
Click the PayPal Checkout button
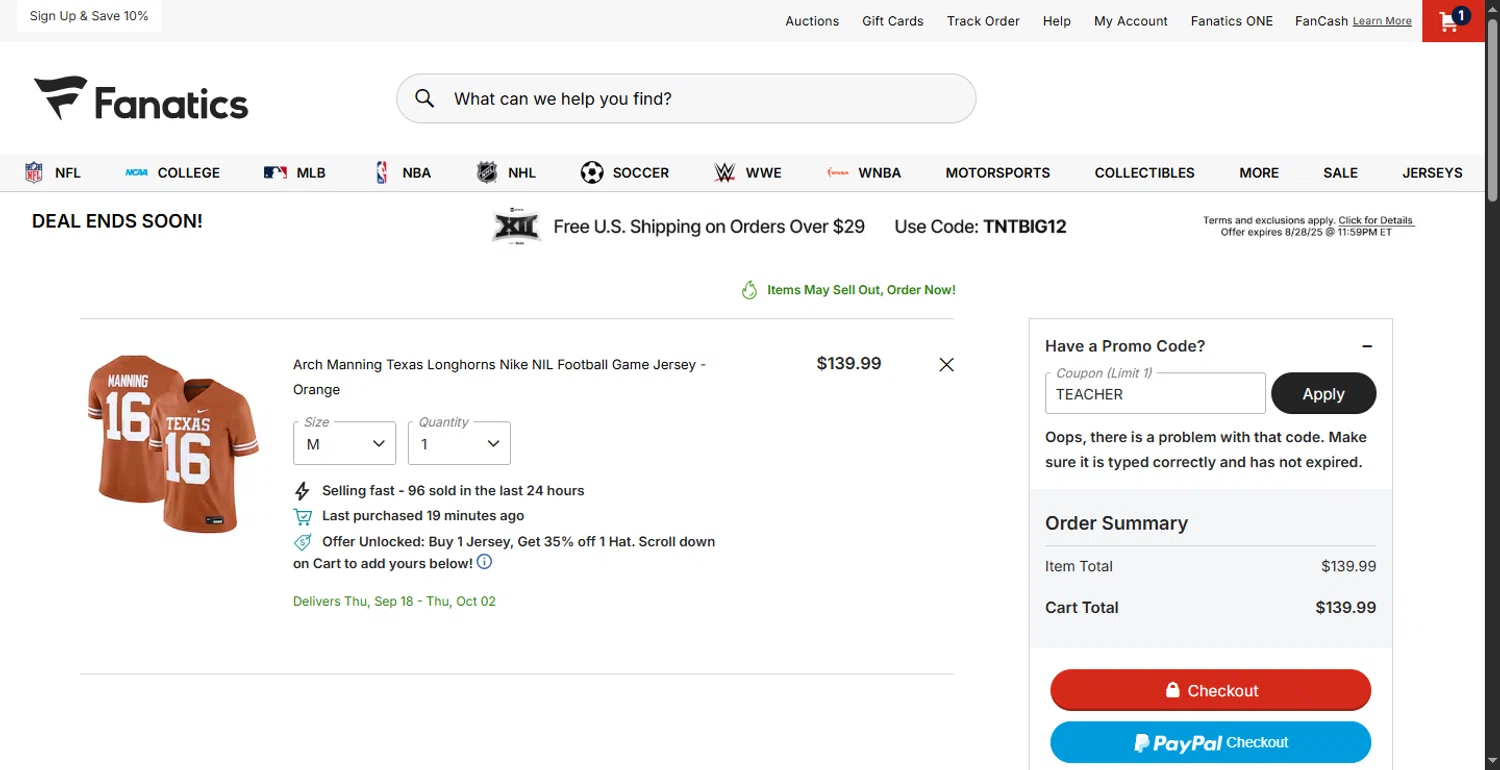point(1210,743)
